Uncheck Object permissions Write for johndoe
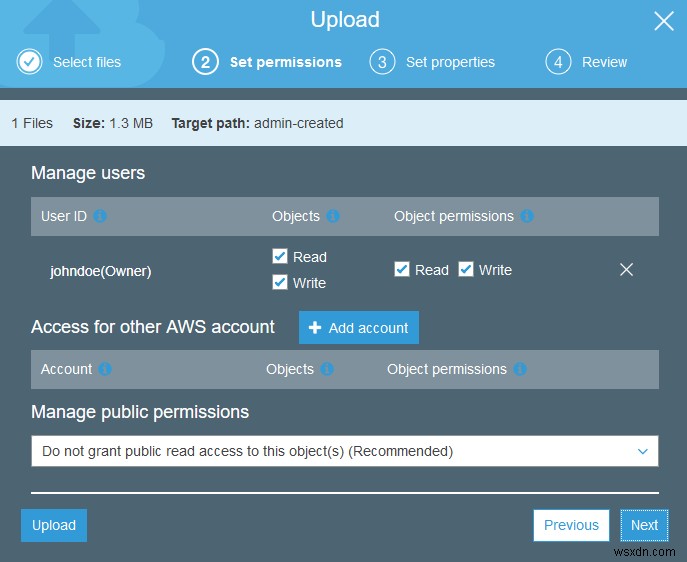Screen dimensions: 687x562 (466, 269)
